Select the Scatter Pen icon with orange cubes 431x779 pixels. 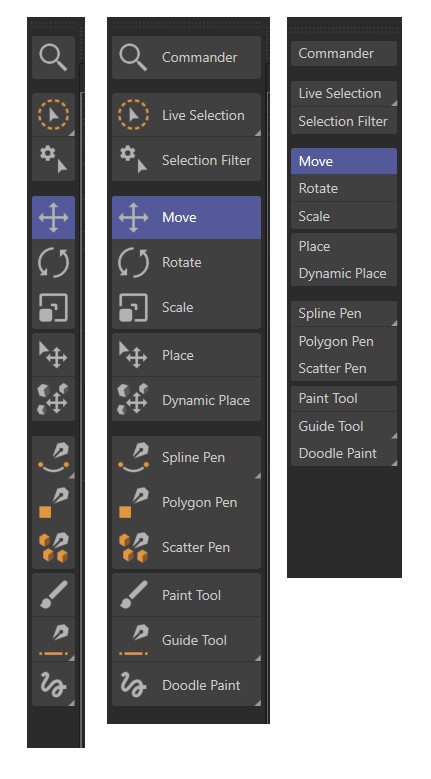coord(54,547)
